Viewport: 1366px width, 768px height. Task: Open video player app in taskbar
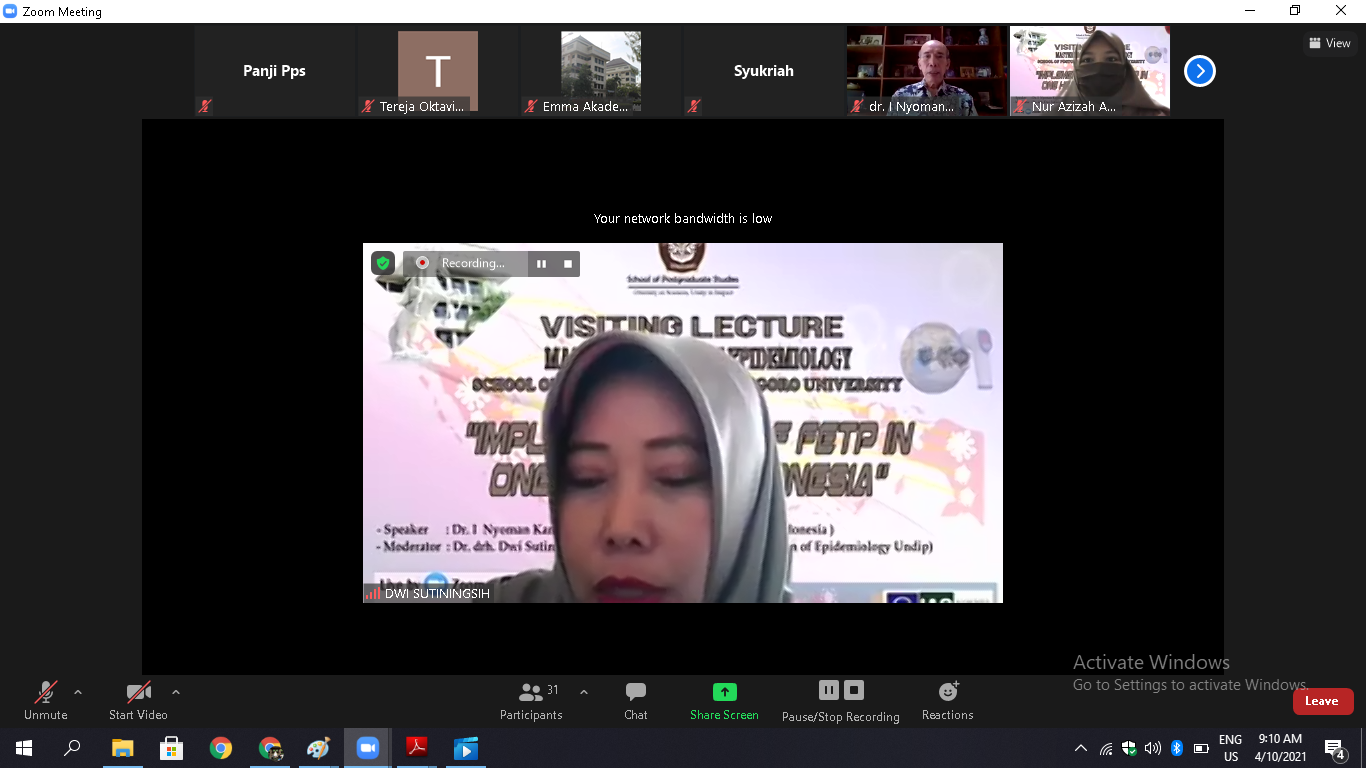(466, 748)
